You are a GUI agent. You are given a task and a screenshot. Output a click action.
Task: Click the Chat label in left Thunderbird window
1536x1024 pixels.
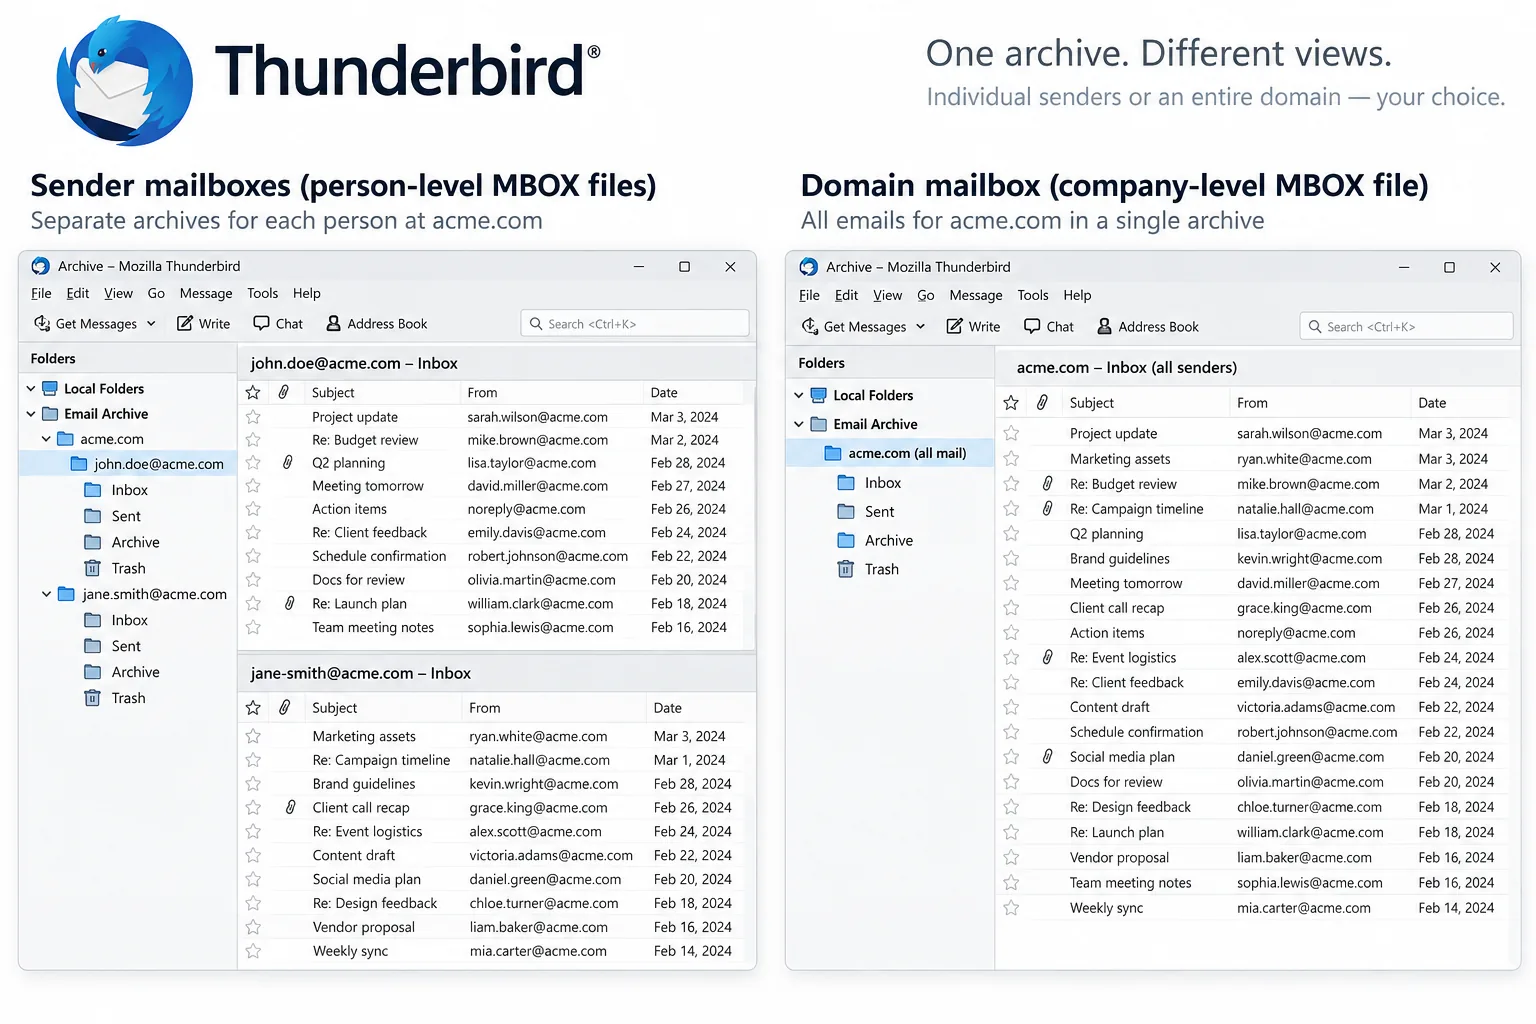(289, 323)
